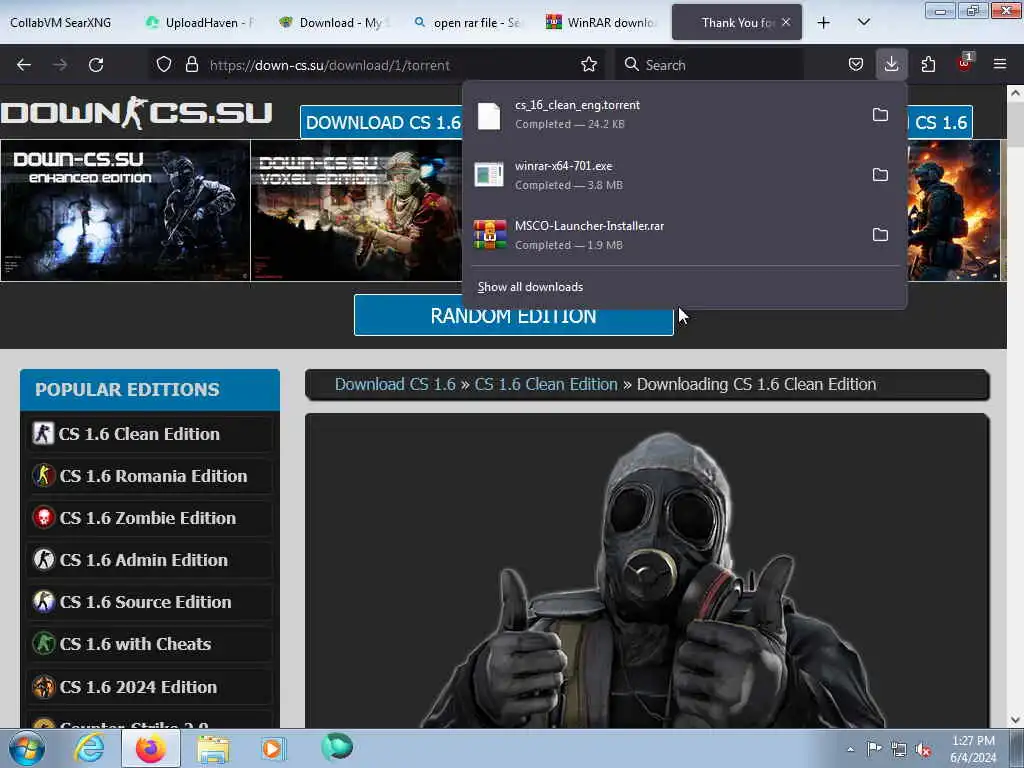1024x768 pixels.
Task: Click the site security padlock icon
Action: point(191,64)
